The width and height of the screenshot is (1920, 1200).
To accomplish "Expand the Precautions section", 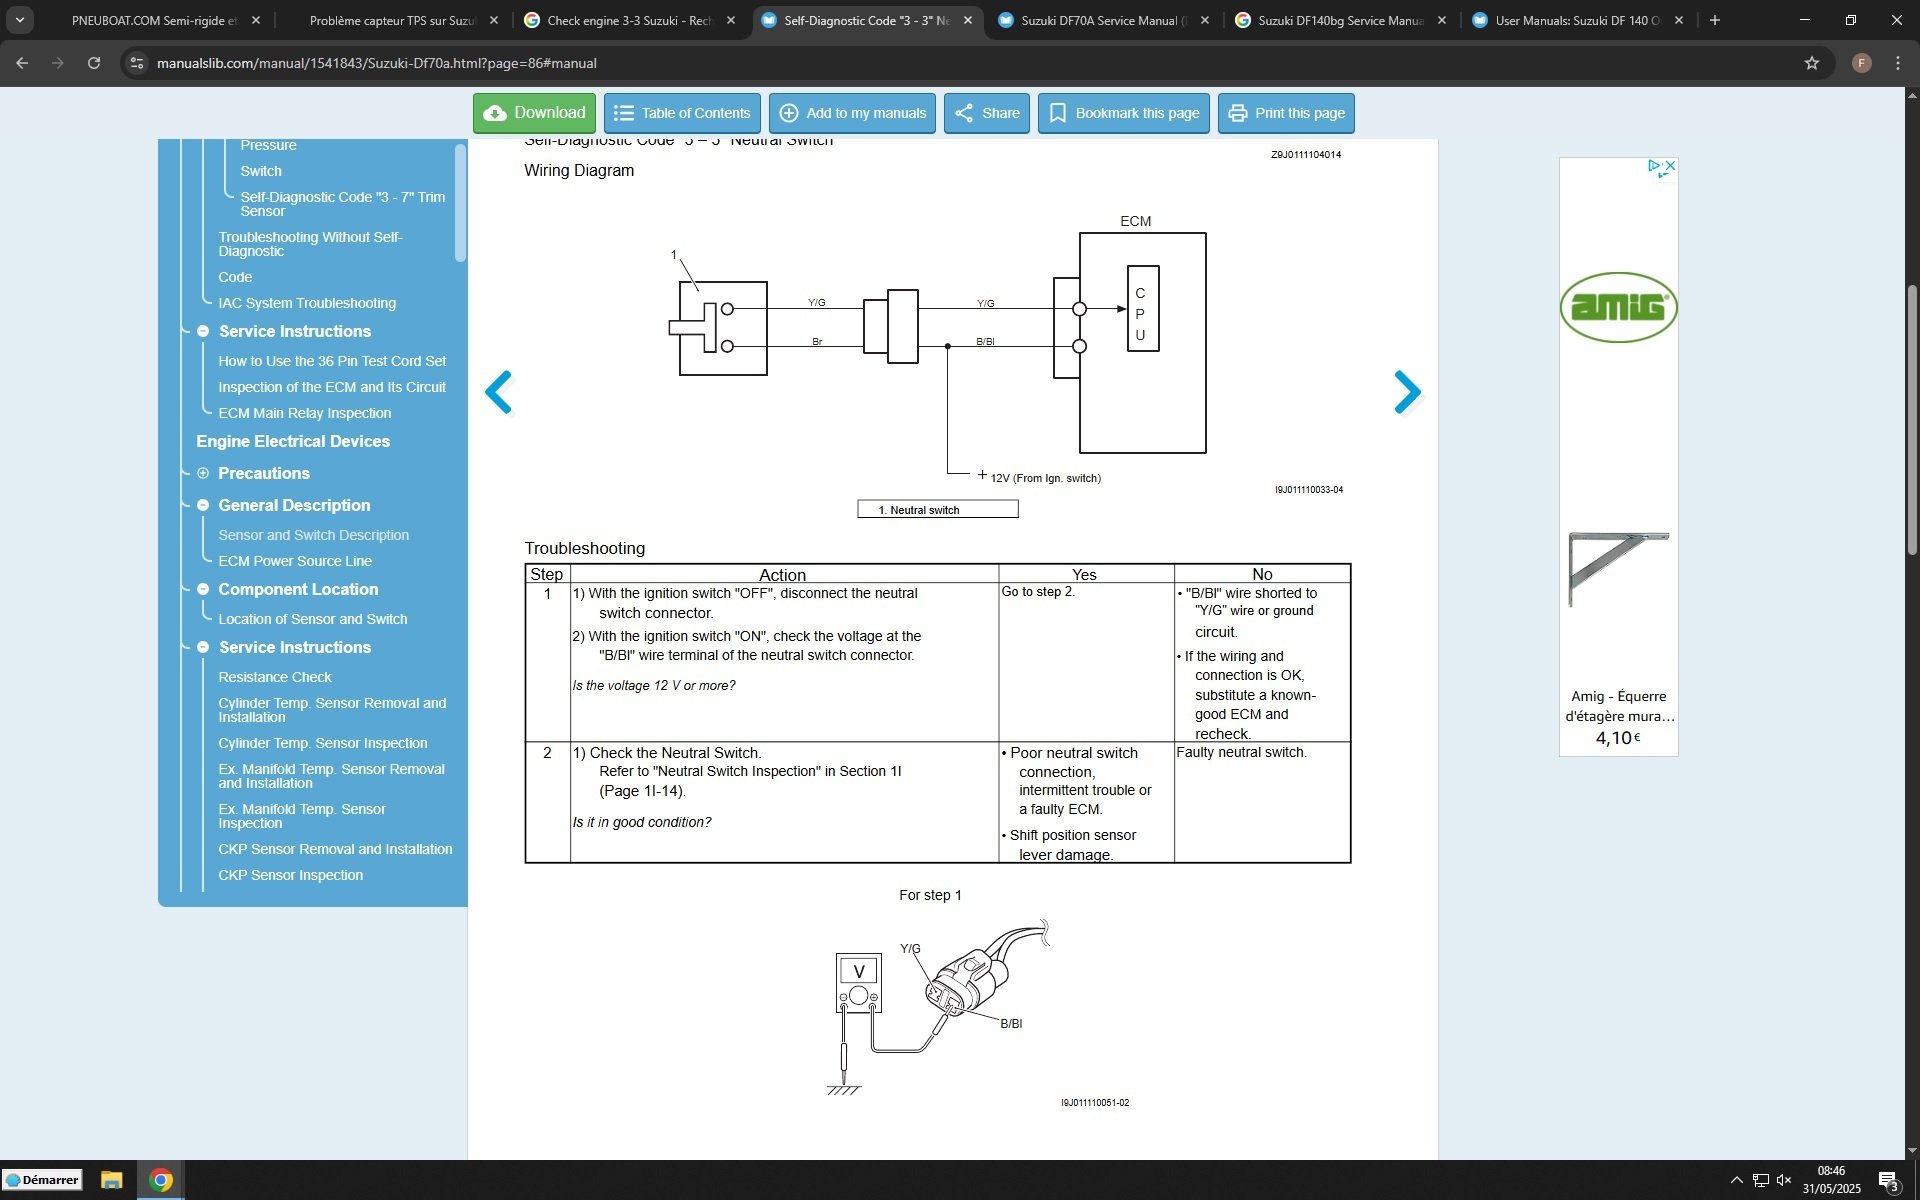I will (203, 473).
